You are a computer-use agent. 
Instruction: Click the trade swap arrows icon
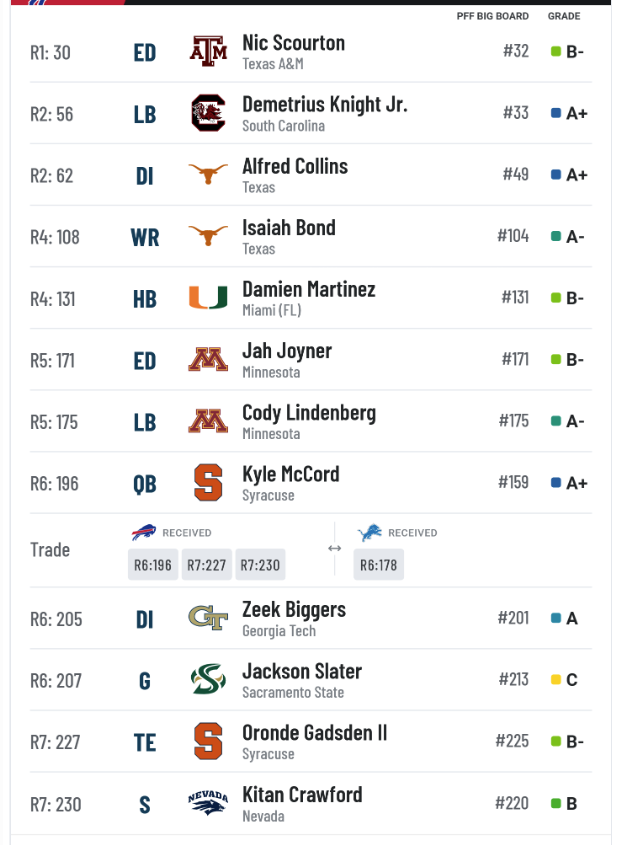coord(335,548)
